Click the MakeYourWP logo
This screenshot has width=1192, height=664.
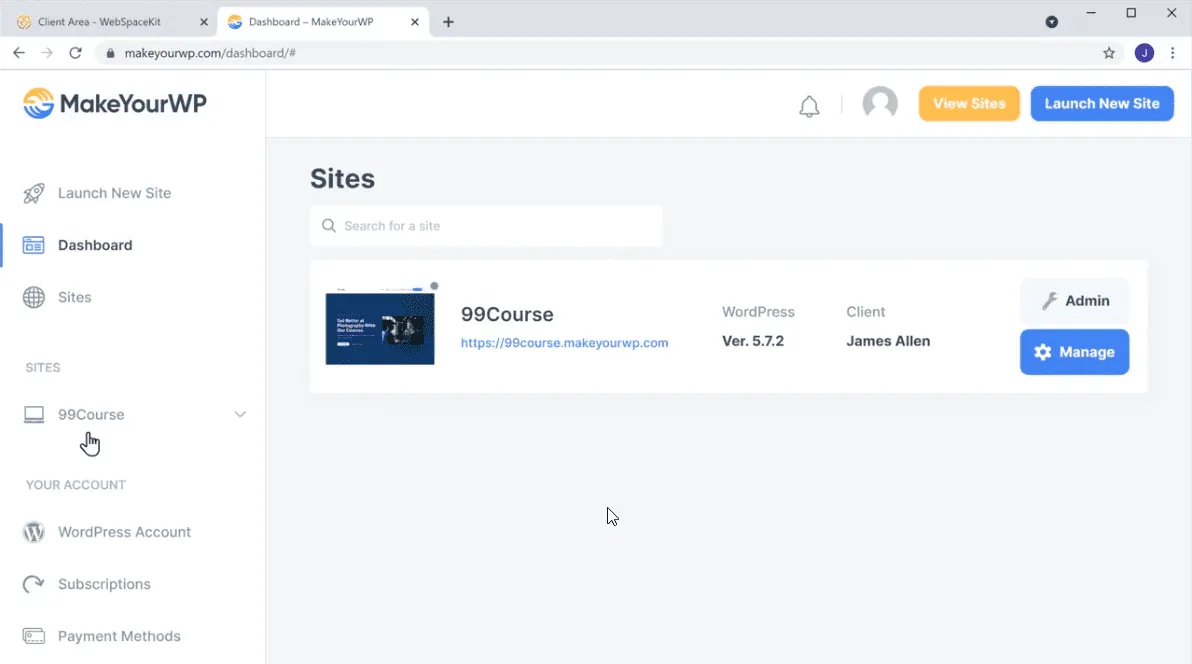coord(115,103)
